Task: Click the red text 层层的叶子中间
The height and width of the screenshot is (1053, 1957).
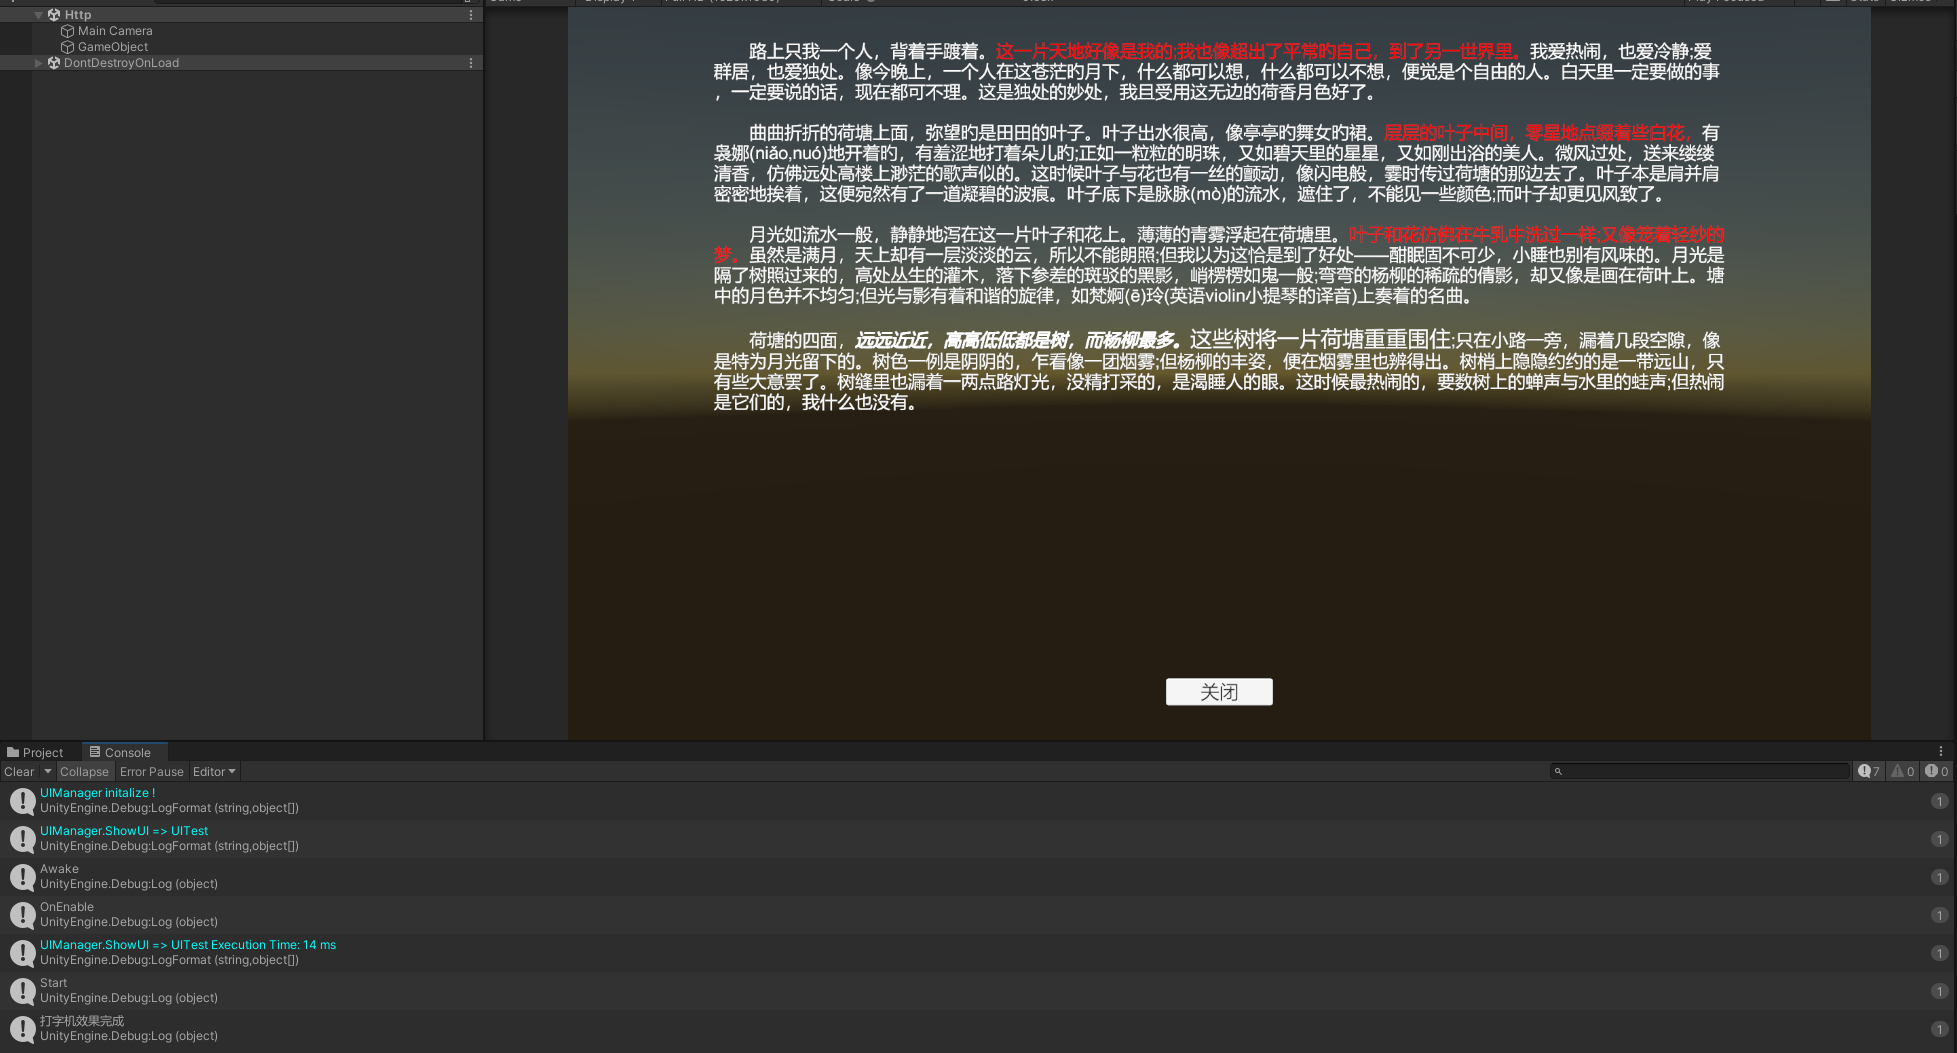Action: 1447,133
